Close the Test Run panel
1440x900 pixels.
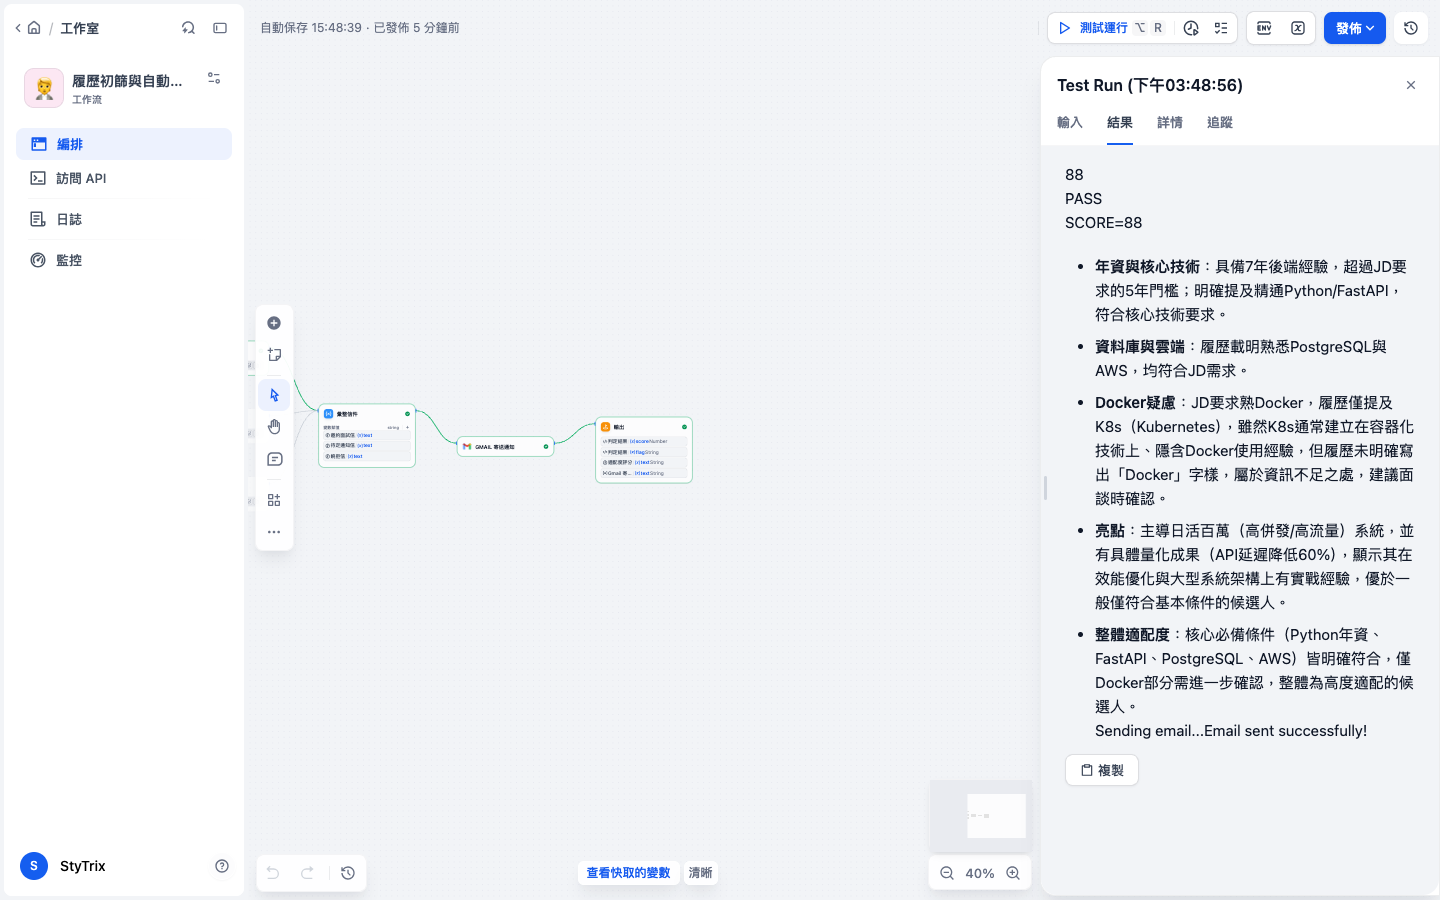(x=1411, y=85)
